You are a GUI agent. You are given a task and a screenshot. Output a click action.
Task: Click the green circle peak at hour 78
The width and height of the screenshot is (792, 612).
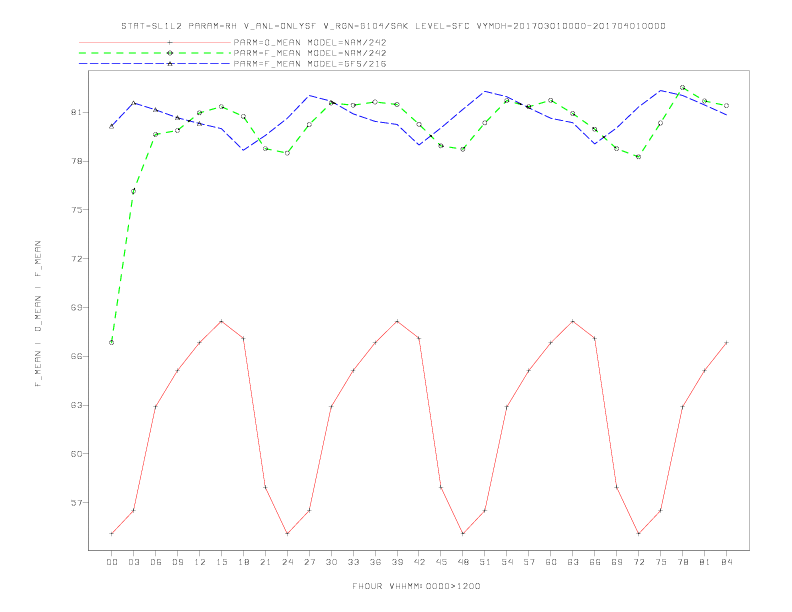(x=682, y=87)
